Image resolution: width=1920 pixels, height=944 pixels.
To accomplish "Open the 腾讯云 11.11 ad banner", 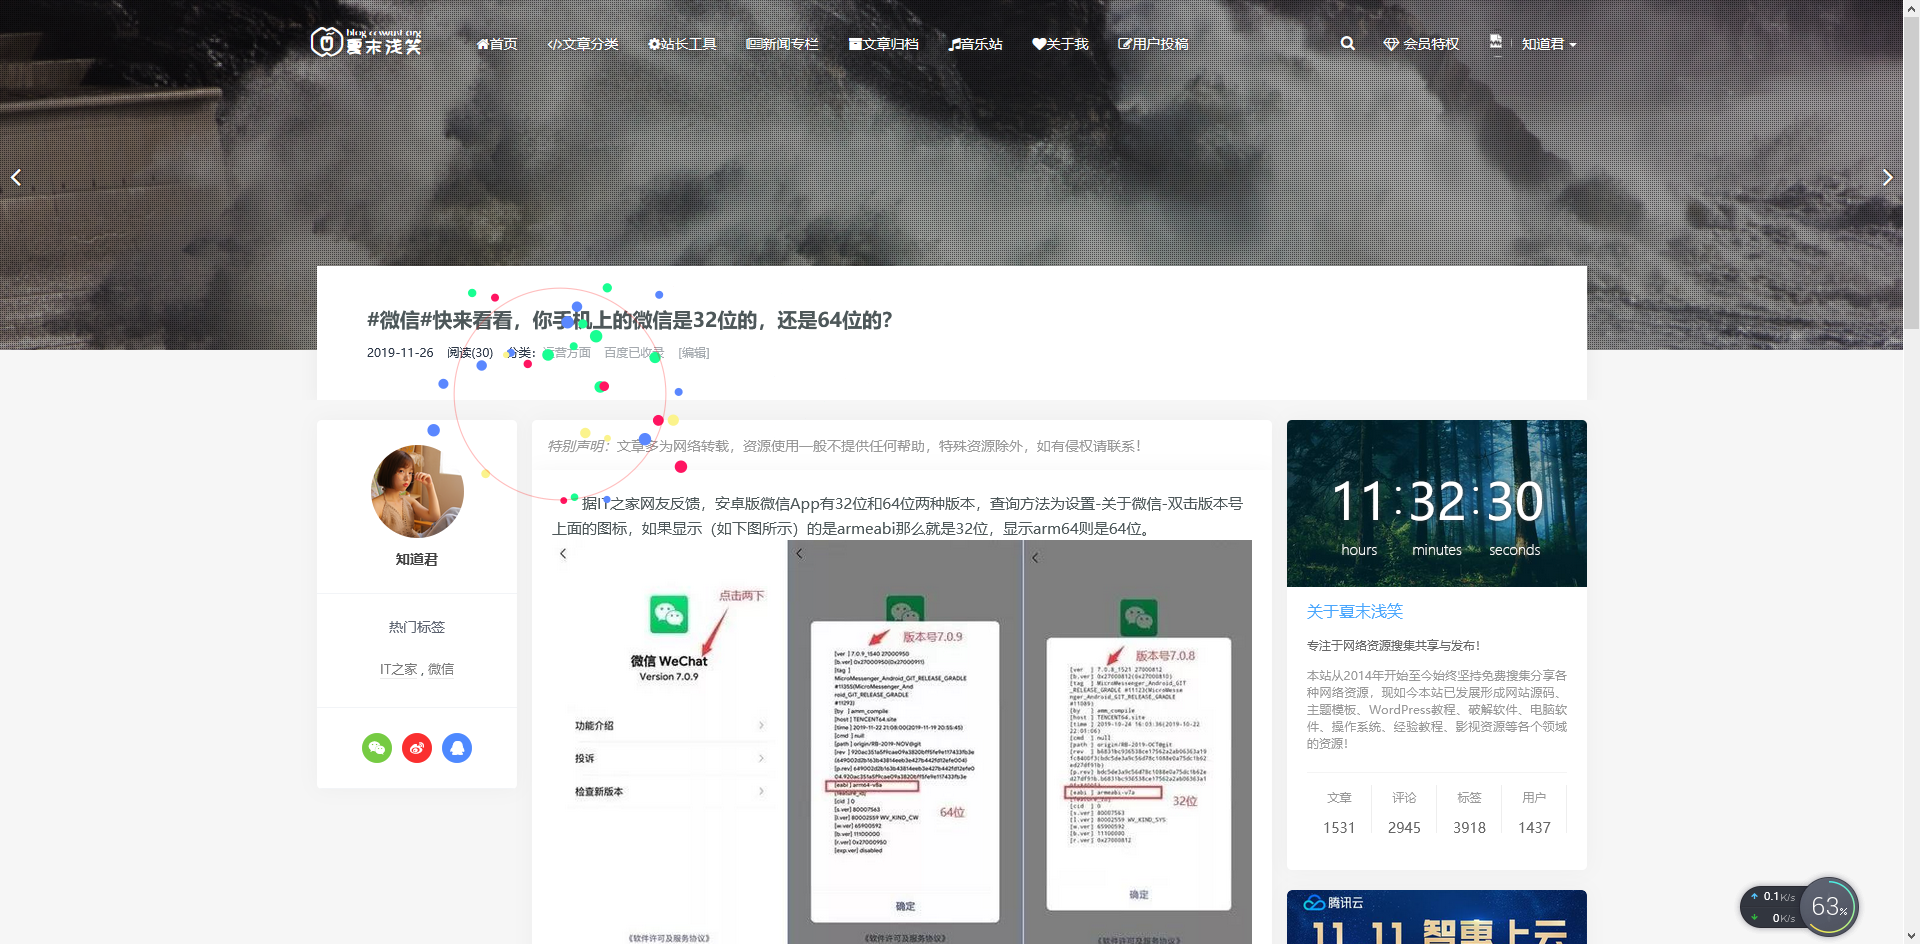I will tap(1437, 917).
